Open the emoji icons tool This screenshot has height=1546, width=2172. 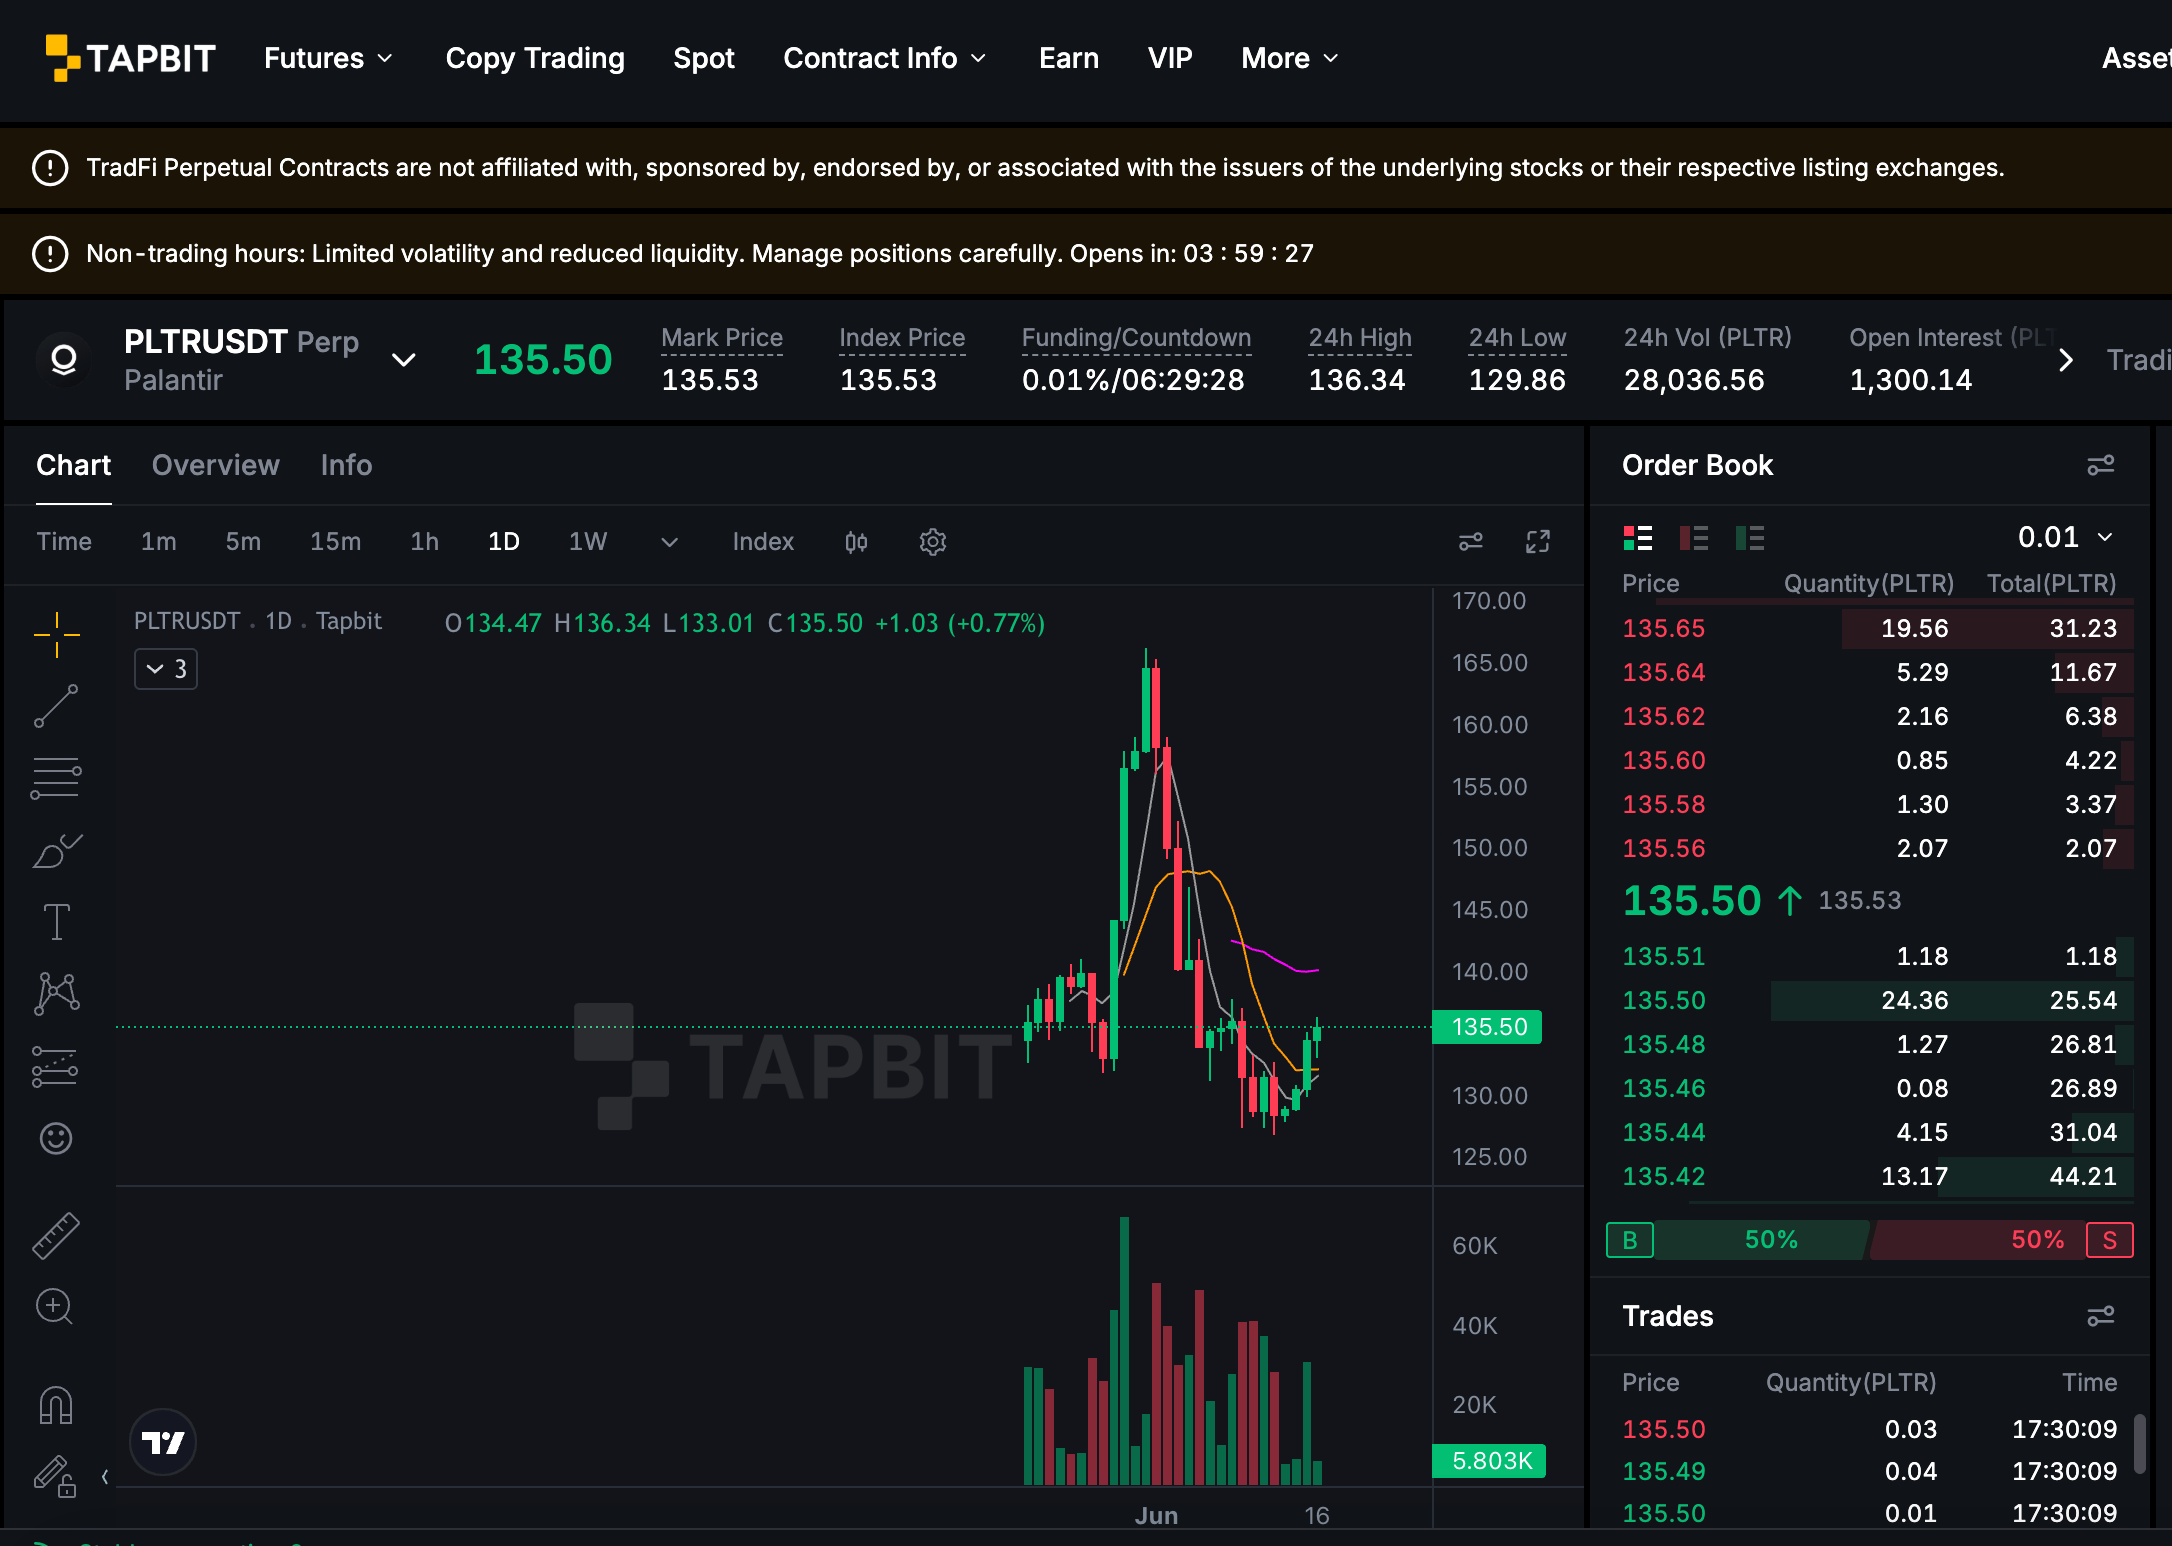click(56, 1138)
